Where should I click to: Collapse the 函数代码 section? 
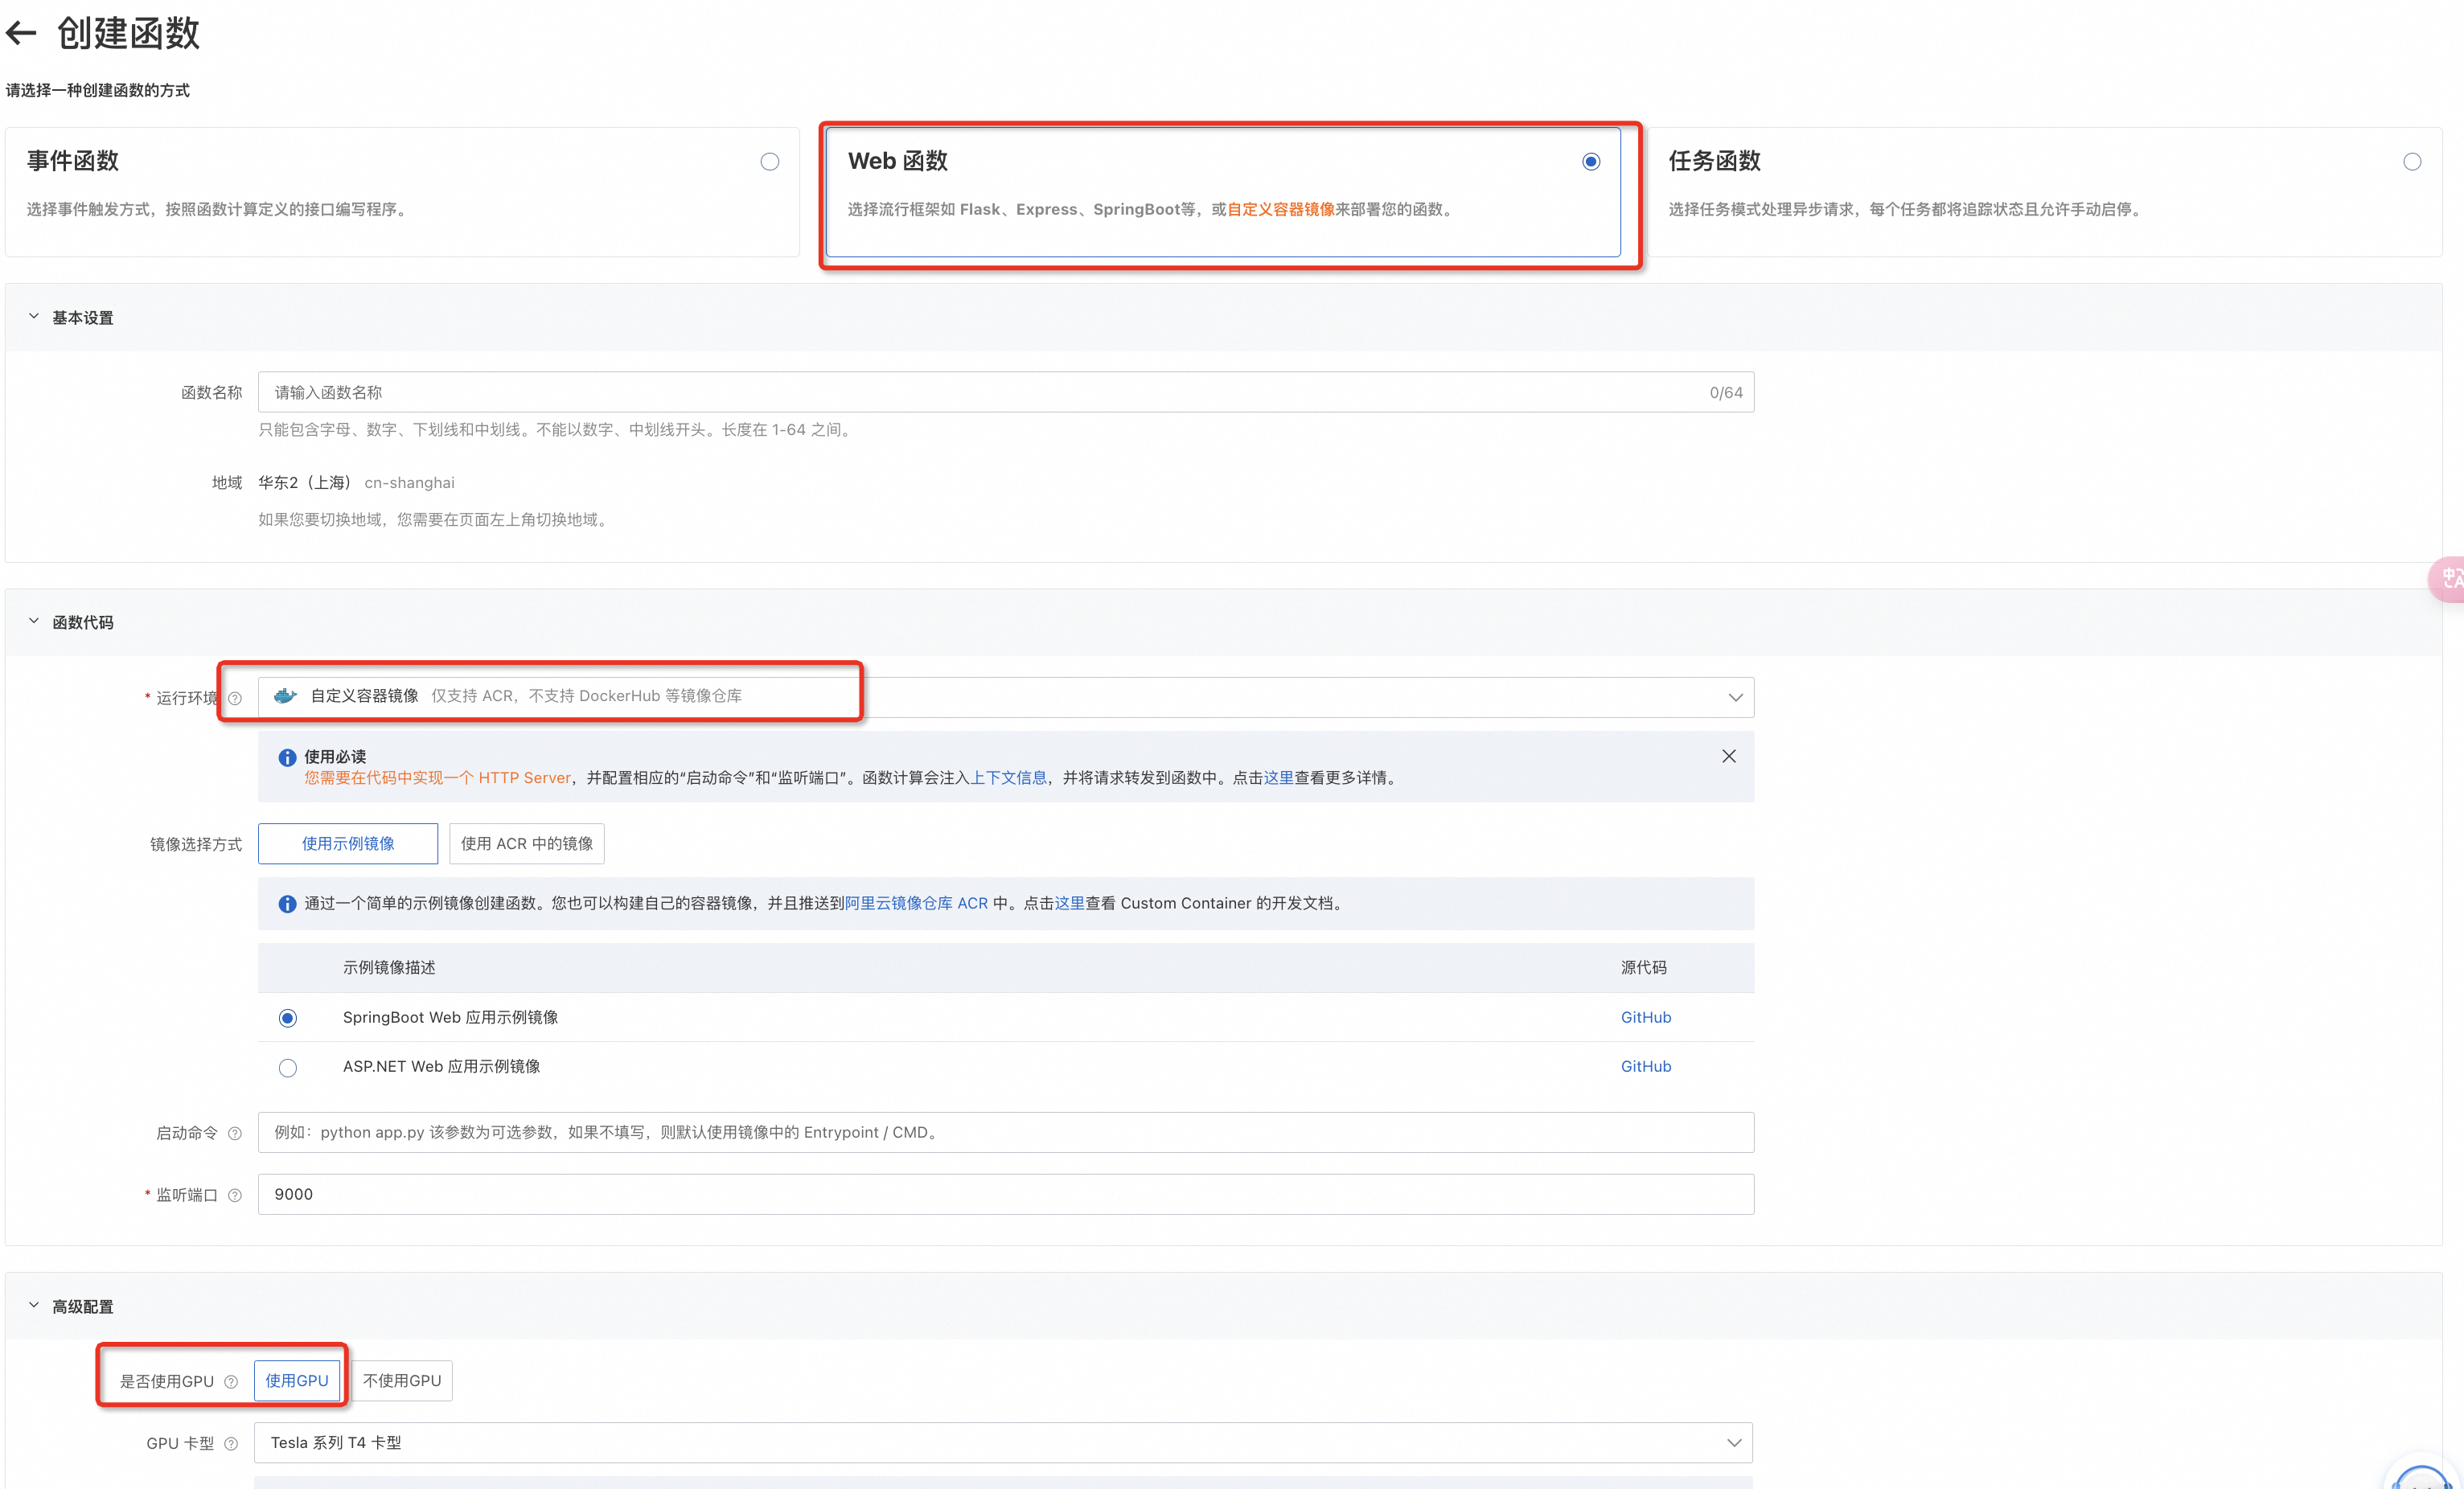point(34,622)
